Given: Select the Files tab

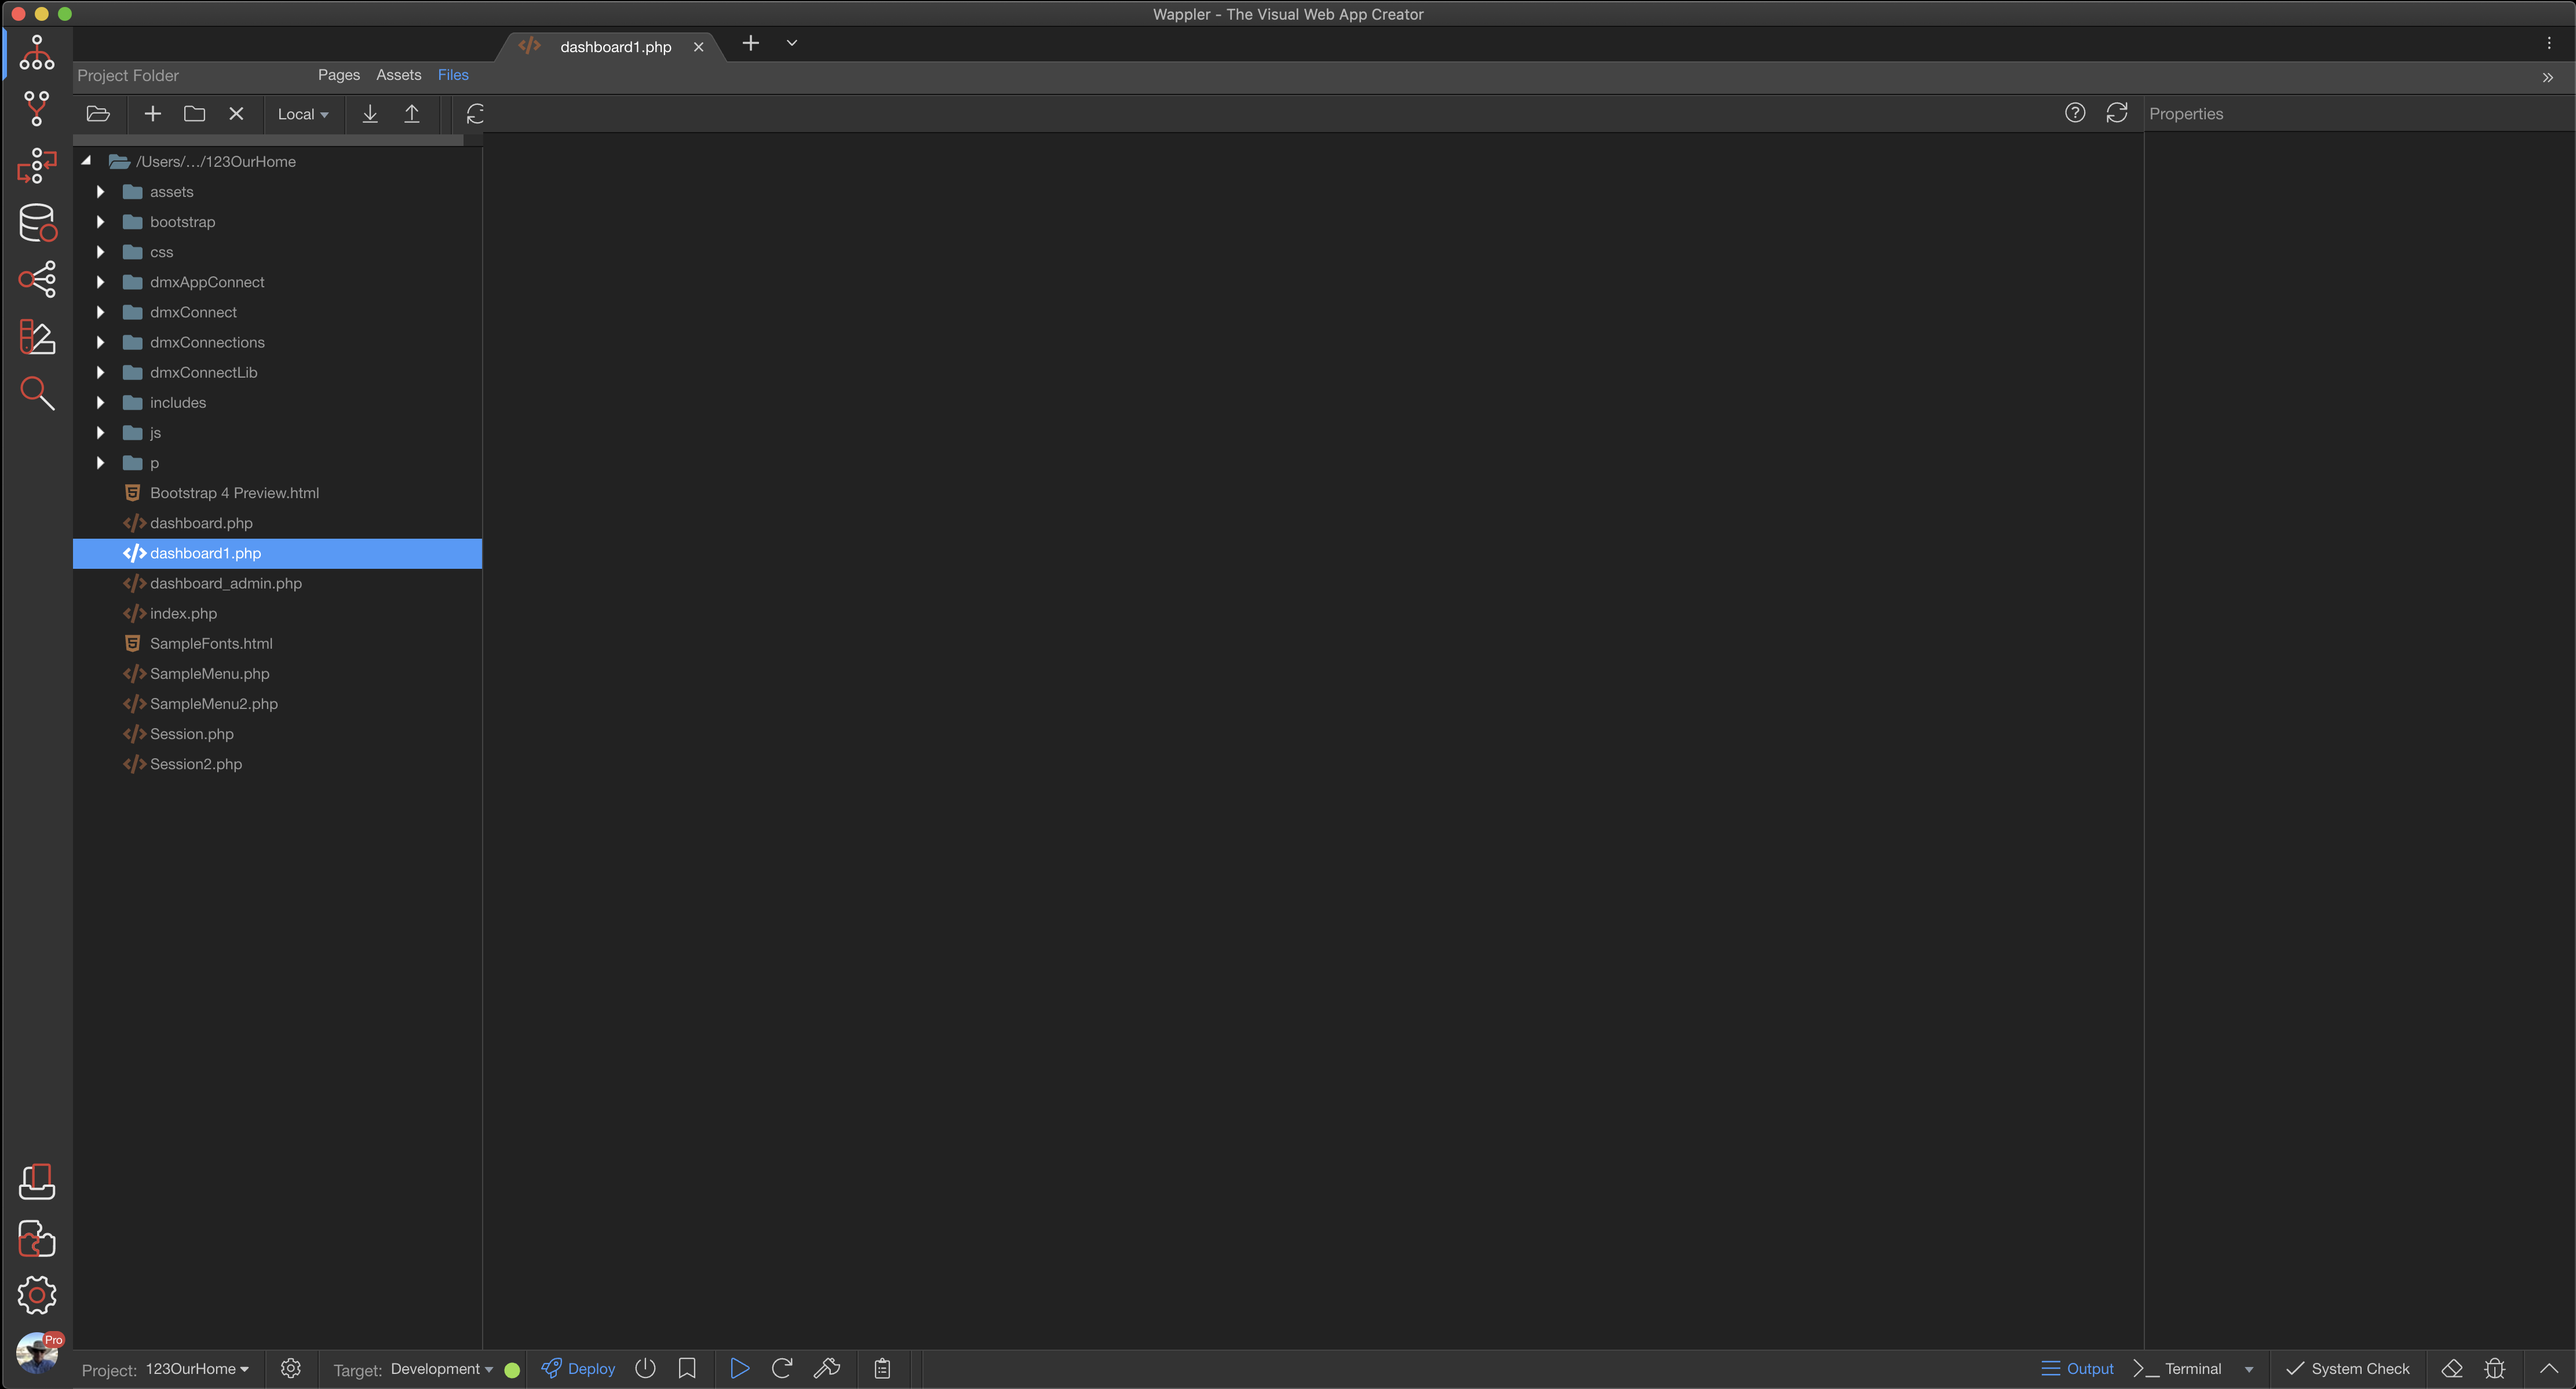Looking at the screenshot, I should 453,75.
